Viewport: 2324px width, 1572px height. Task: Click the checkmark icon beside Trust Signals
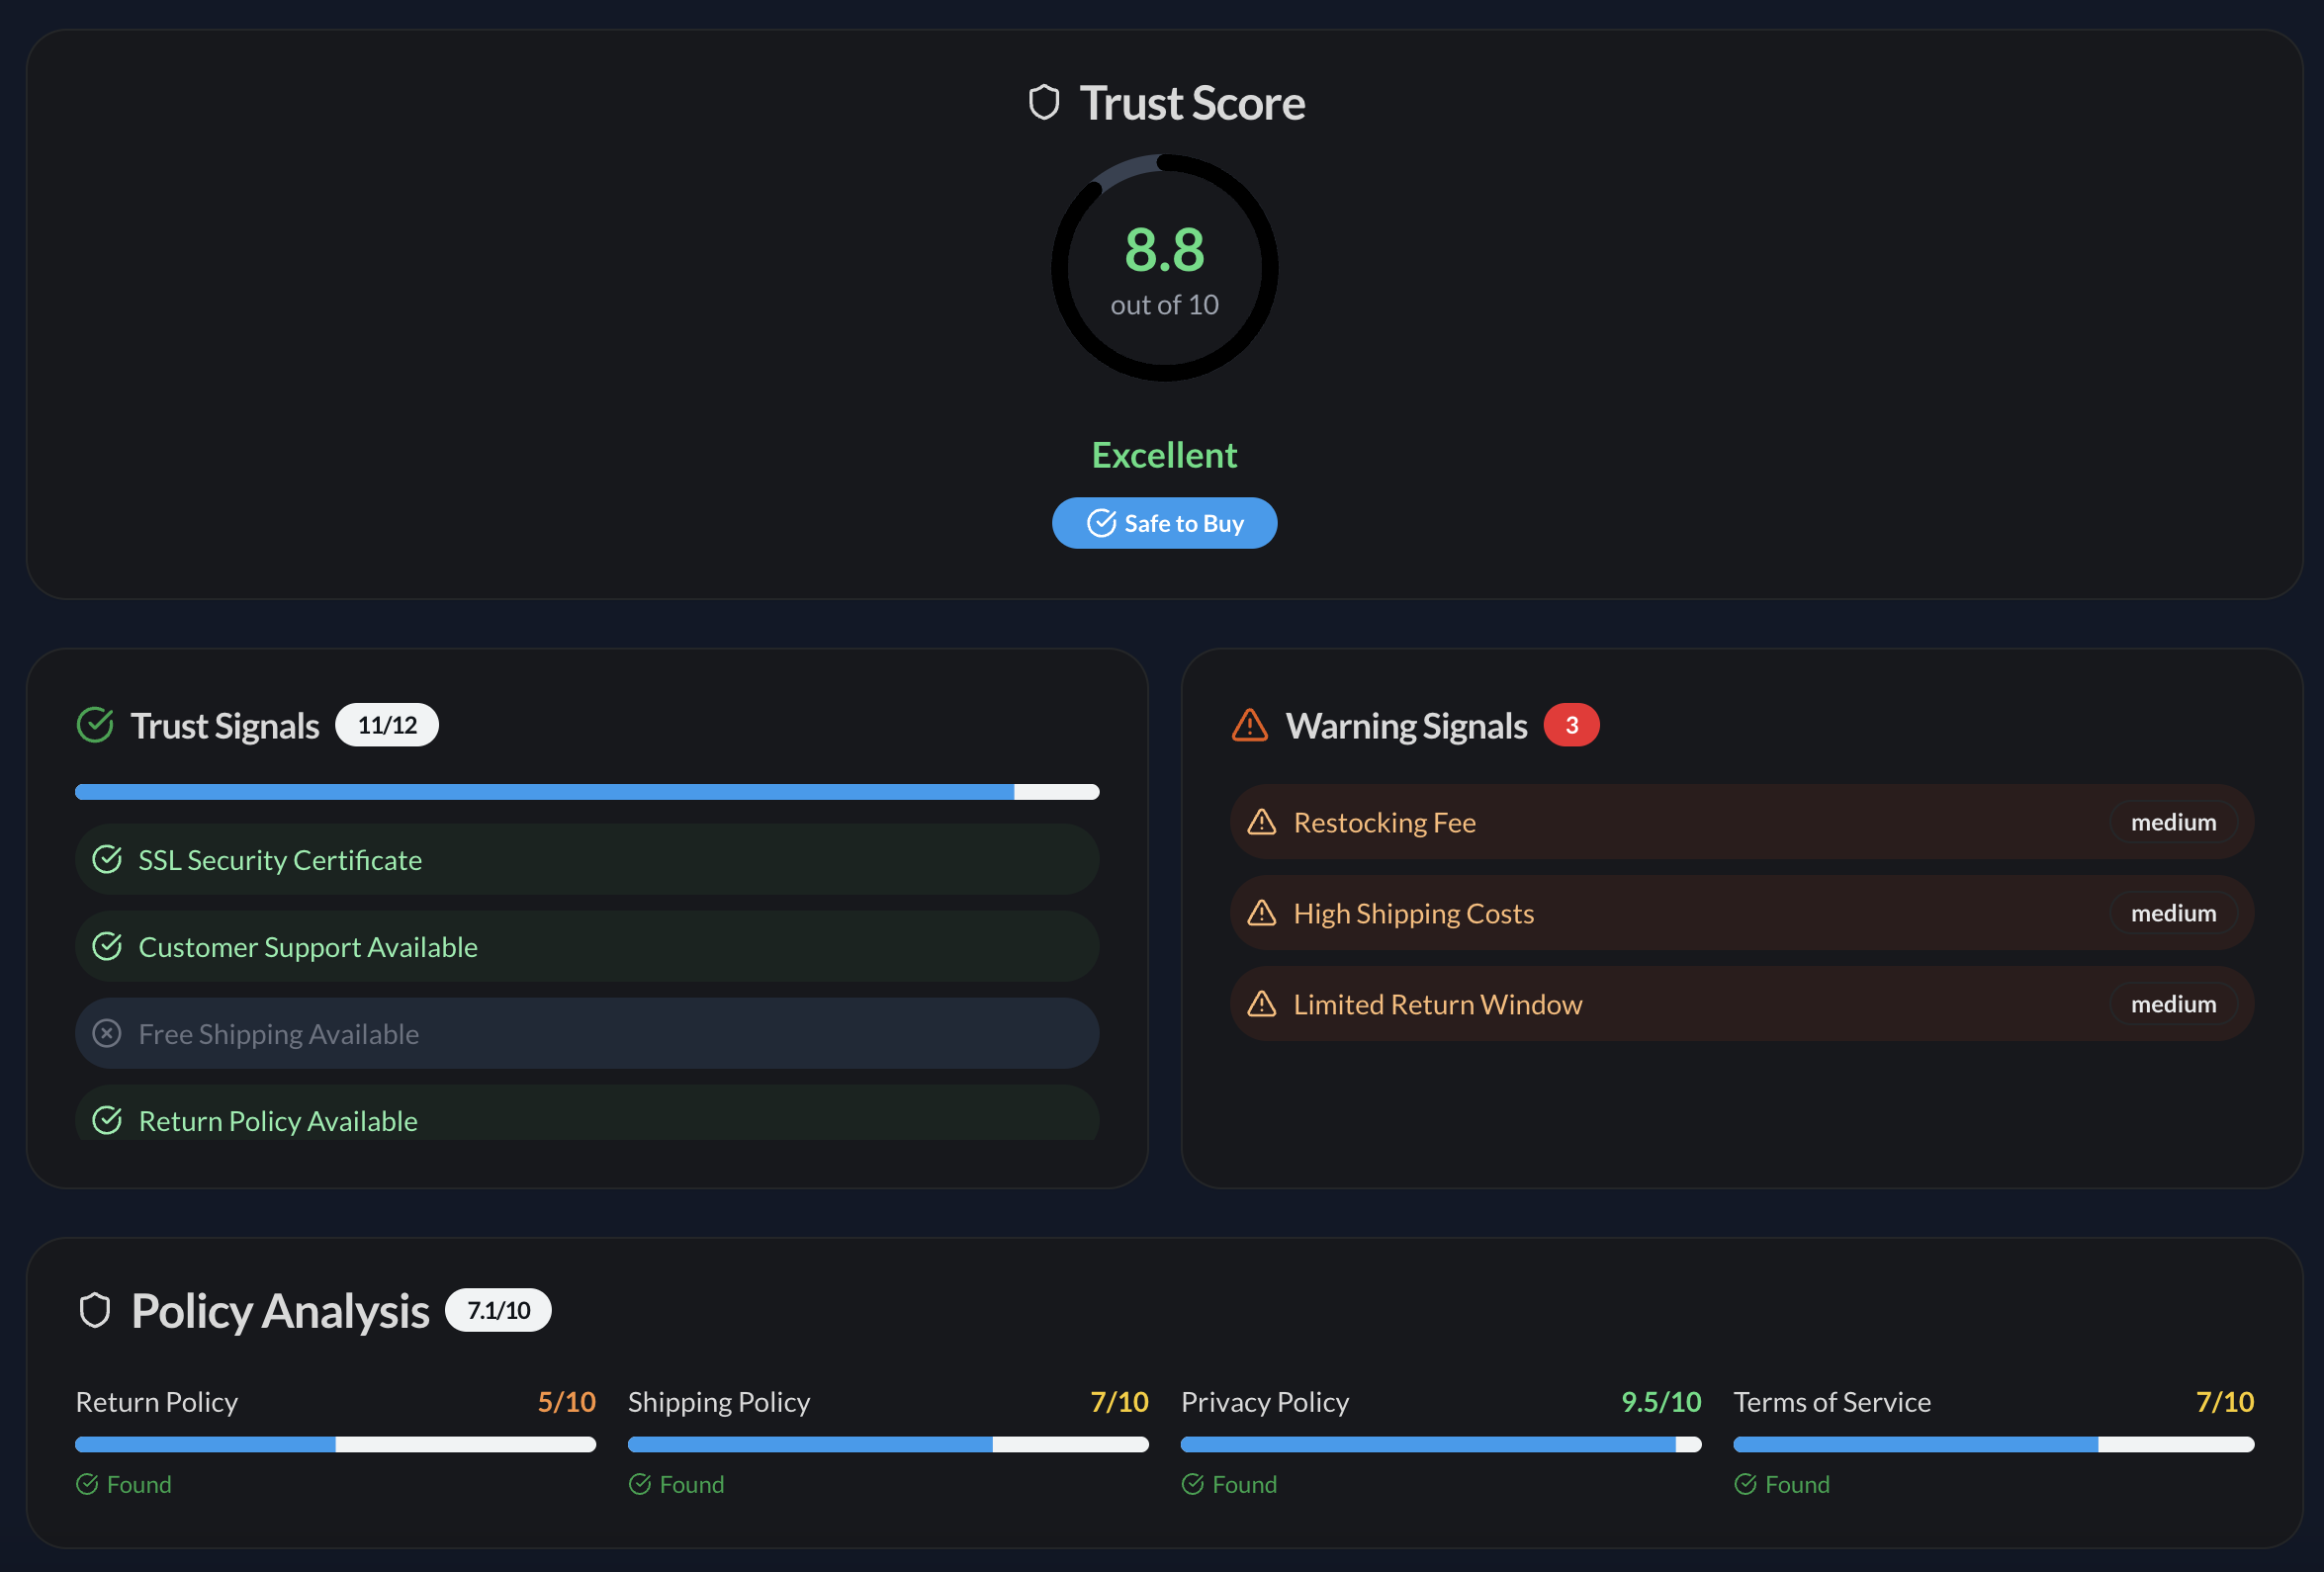coord(95,725)
